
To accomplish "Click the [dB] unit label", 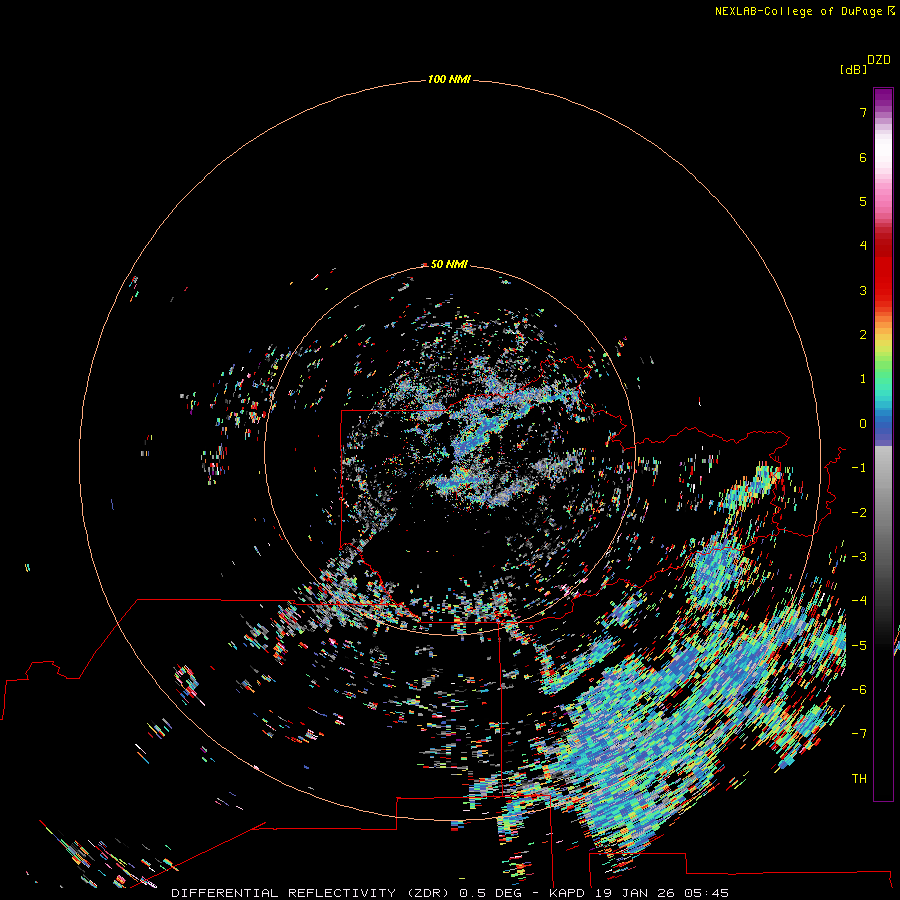I will [853, 69].
